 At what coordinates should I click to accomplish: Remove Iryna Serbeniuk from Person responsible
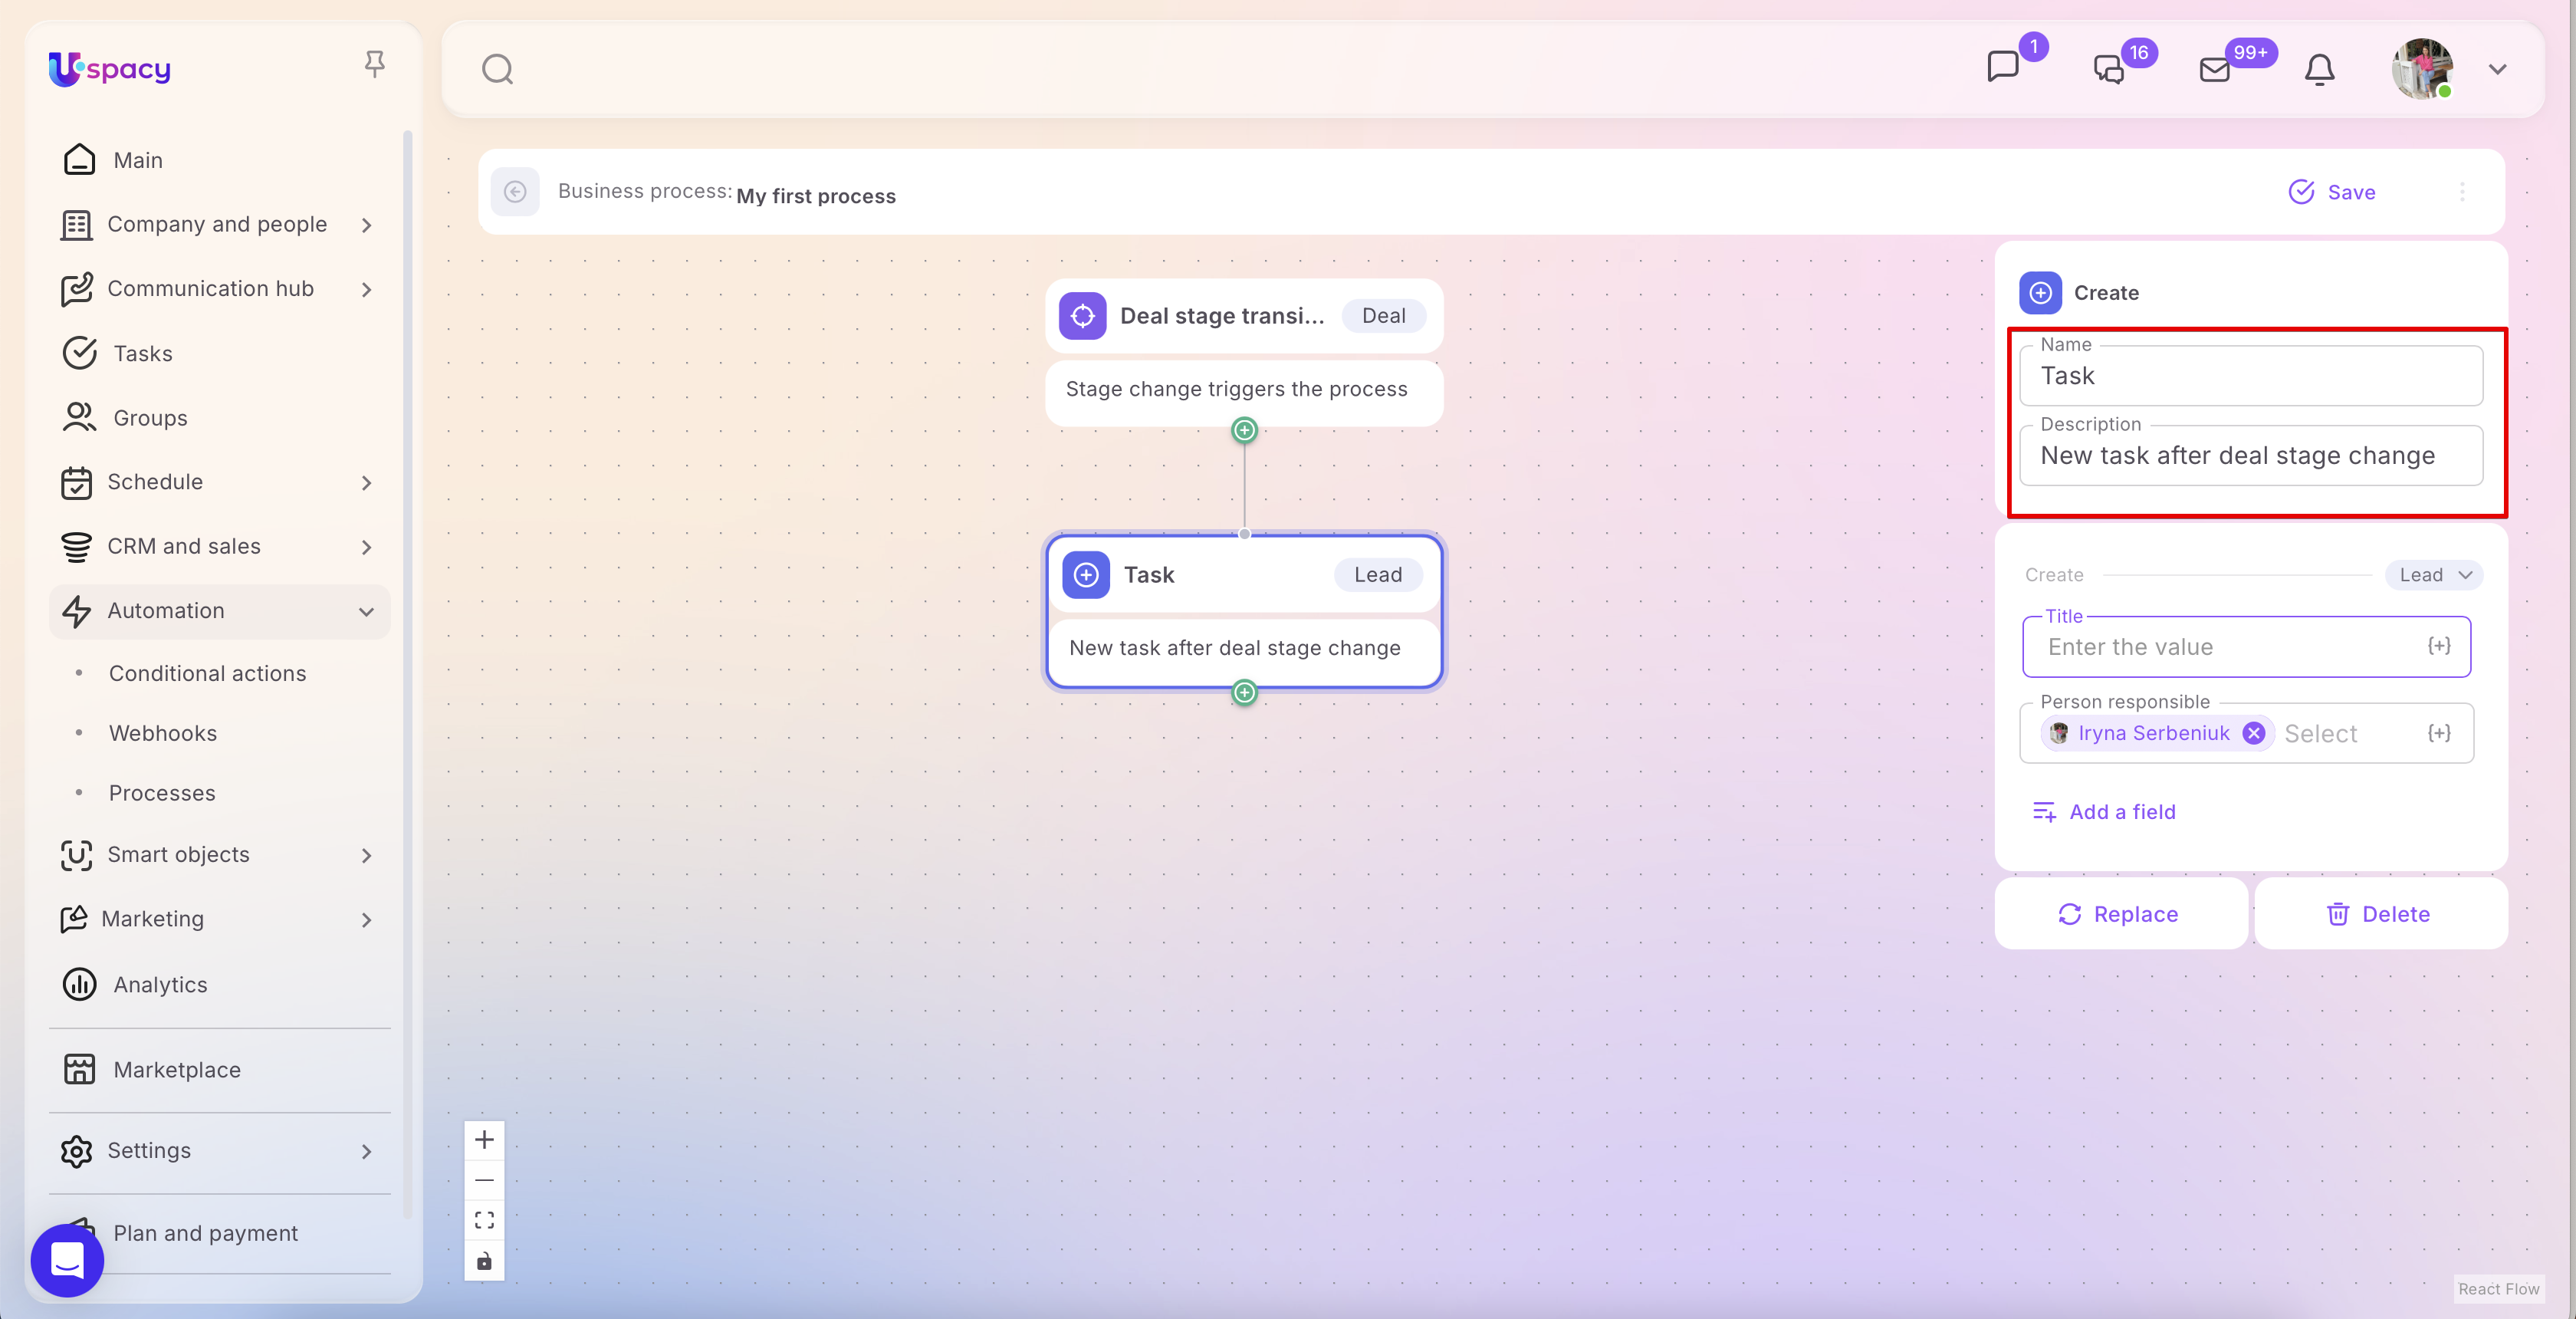point(2253,733)
